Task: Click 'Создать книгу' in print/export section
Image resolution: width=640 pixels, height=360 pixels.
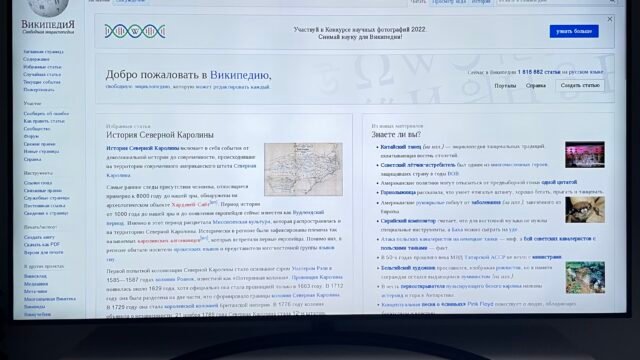Action: [x=39, y=237]
